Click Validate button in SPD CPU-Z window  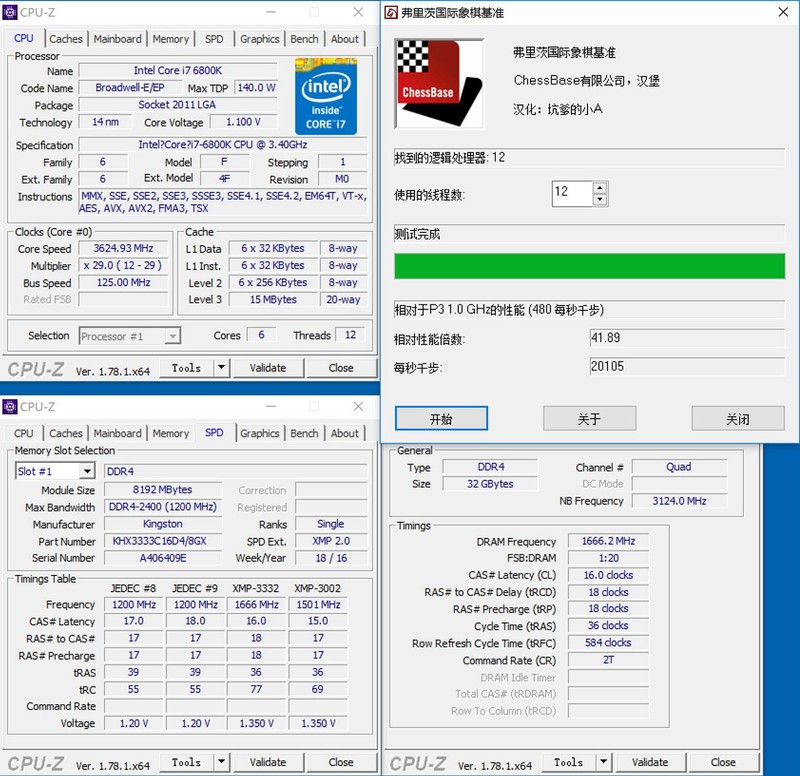click(268, 762)
